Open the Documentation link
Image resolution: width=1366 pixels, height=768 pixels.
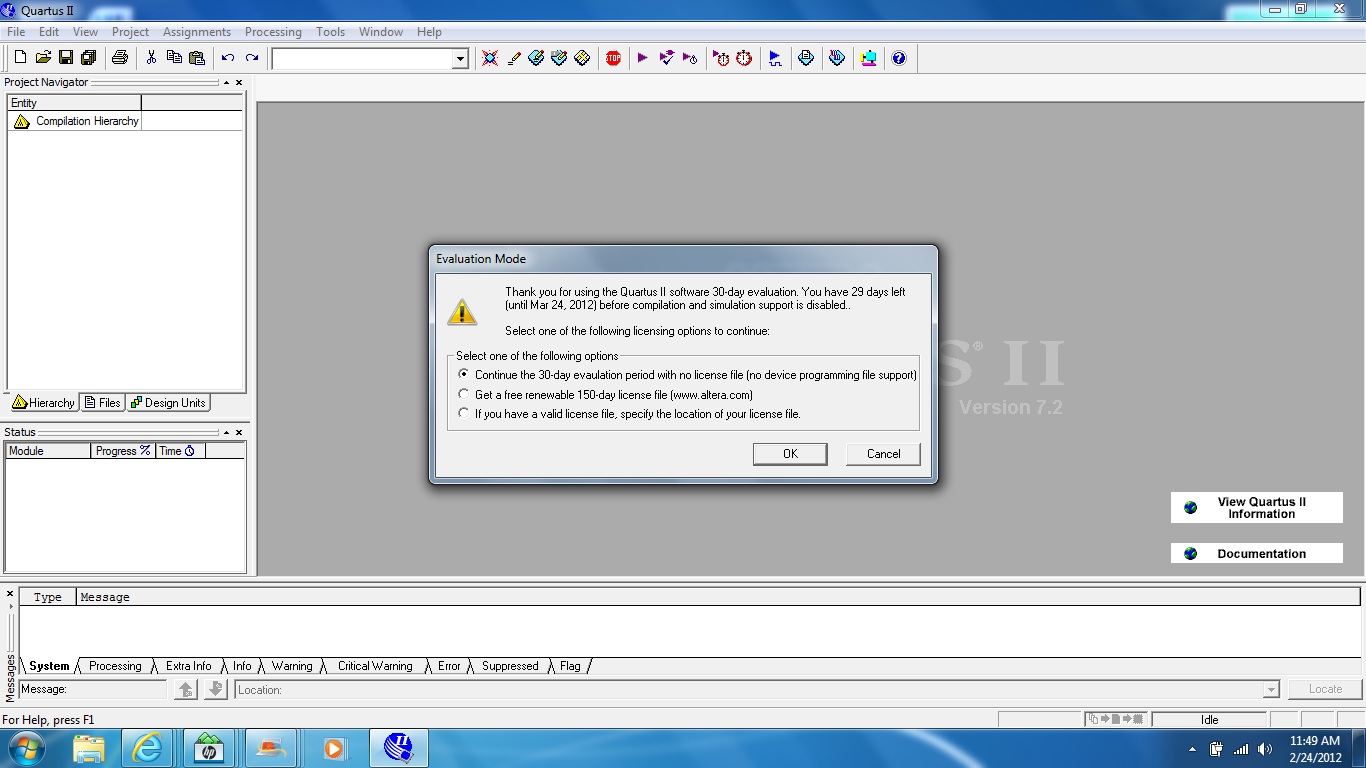click(x=1257, y=554)
